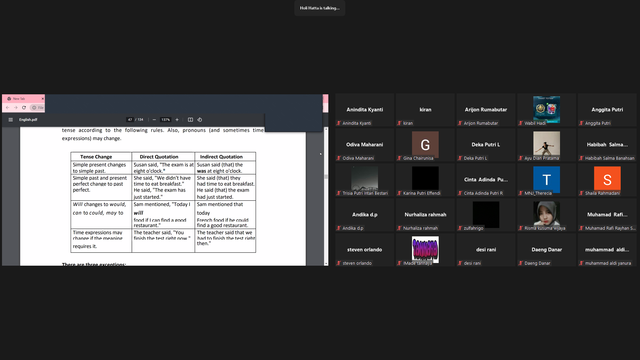Select the Muhamad Rafi participant tile
Screen dimensions: 640x360
(607, 215)
